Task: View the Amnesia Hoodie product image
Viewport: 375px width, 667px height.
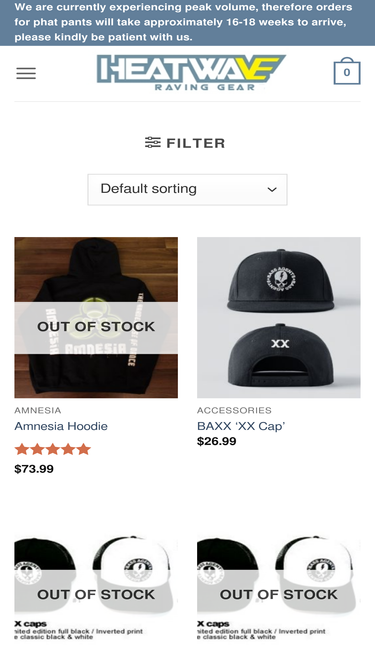Action: 96,317
